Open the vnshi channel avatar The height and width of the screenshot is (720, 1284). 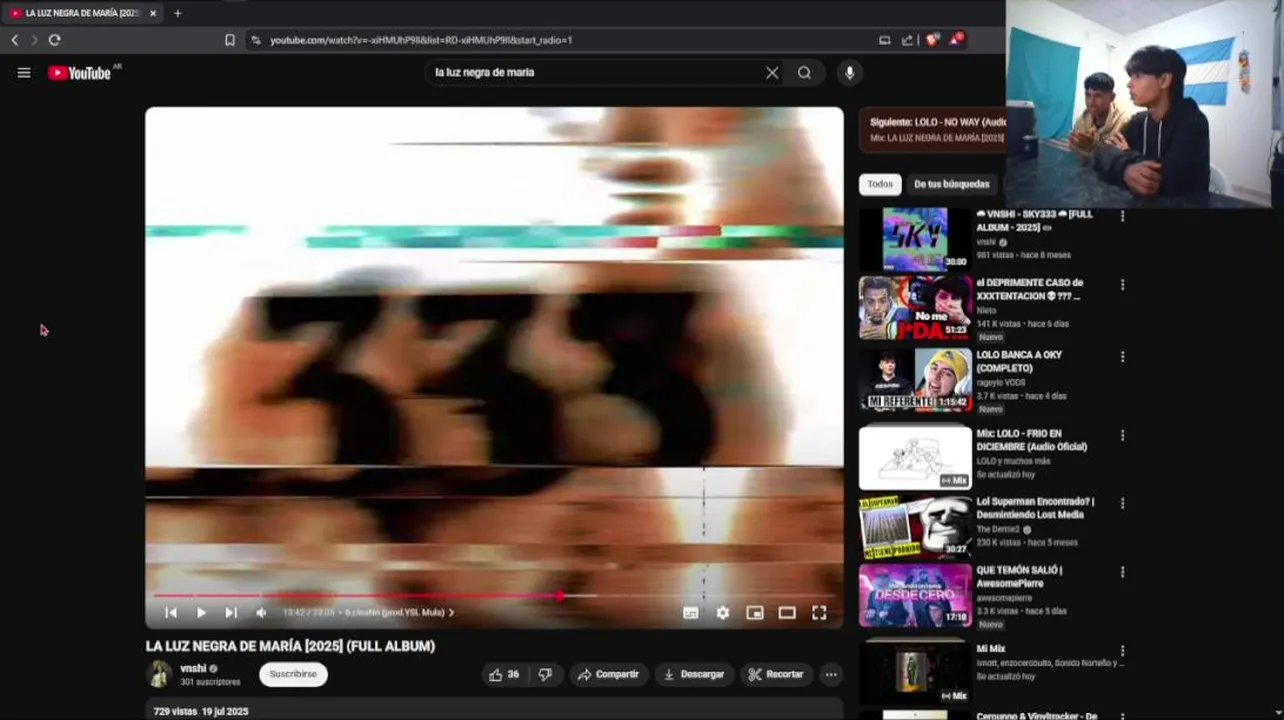(x=160, y=674)
